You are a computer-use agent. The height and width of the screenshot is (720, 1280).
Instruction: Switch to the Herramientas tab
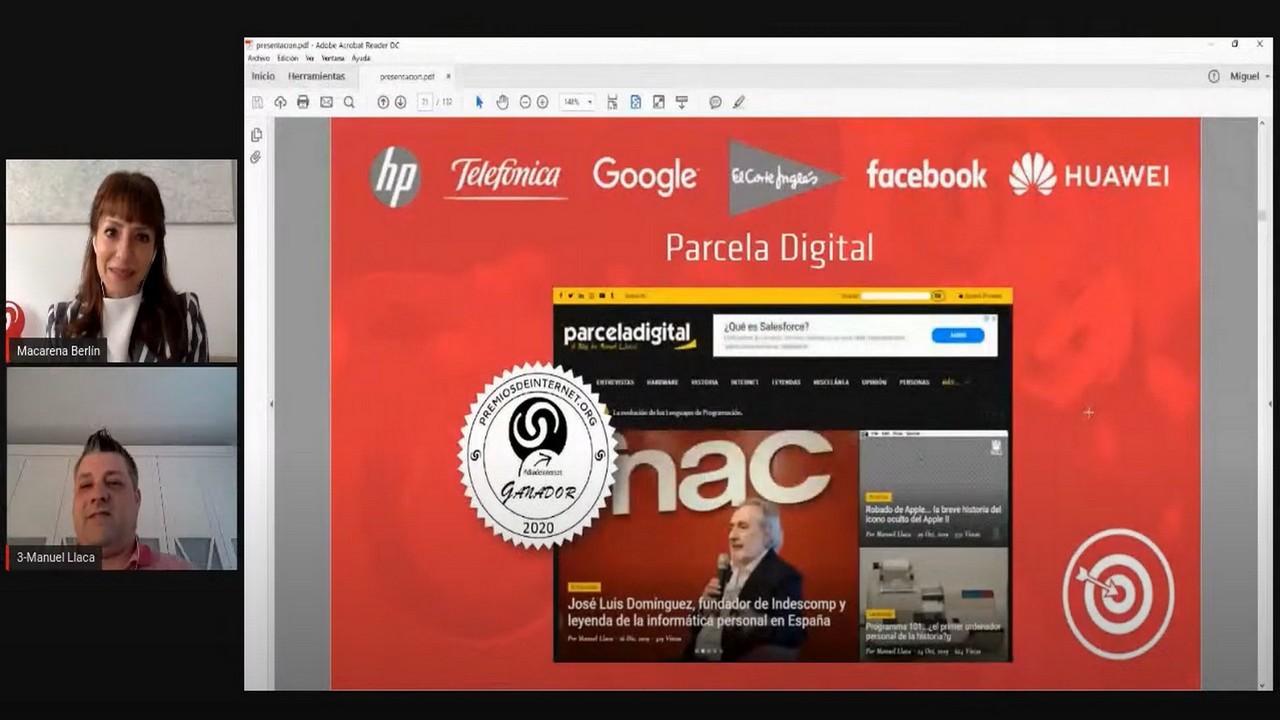pos(317,76)
